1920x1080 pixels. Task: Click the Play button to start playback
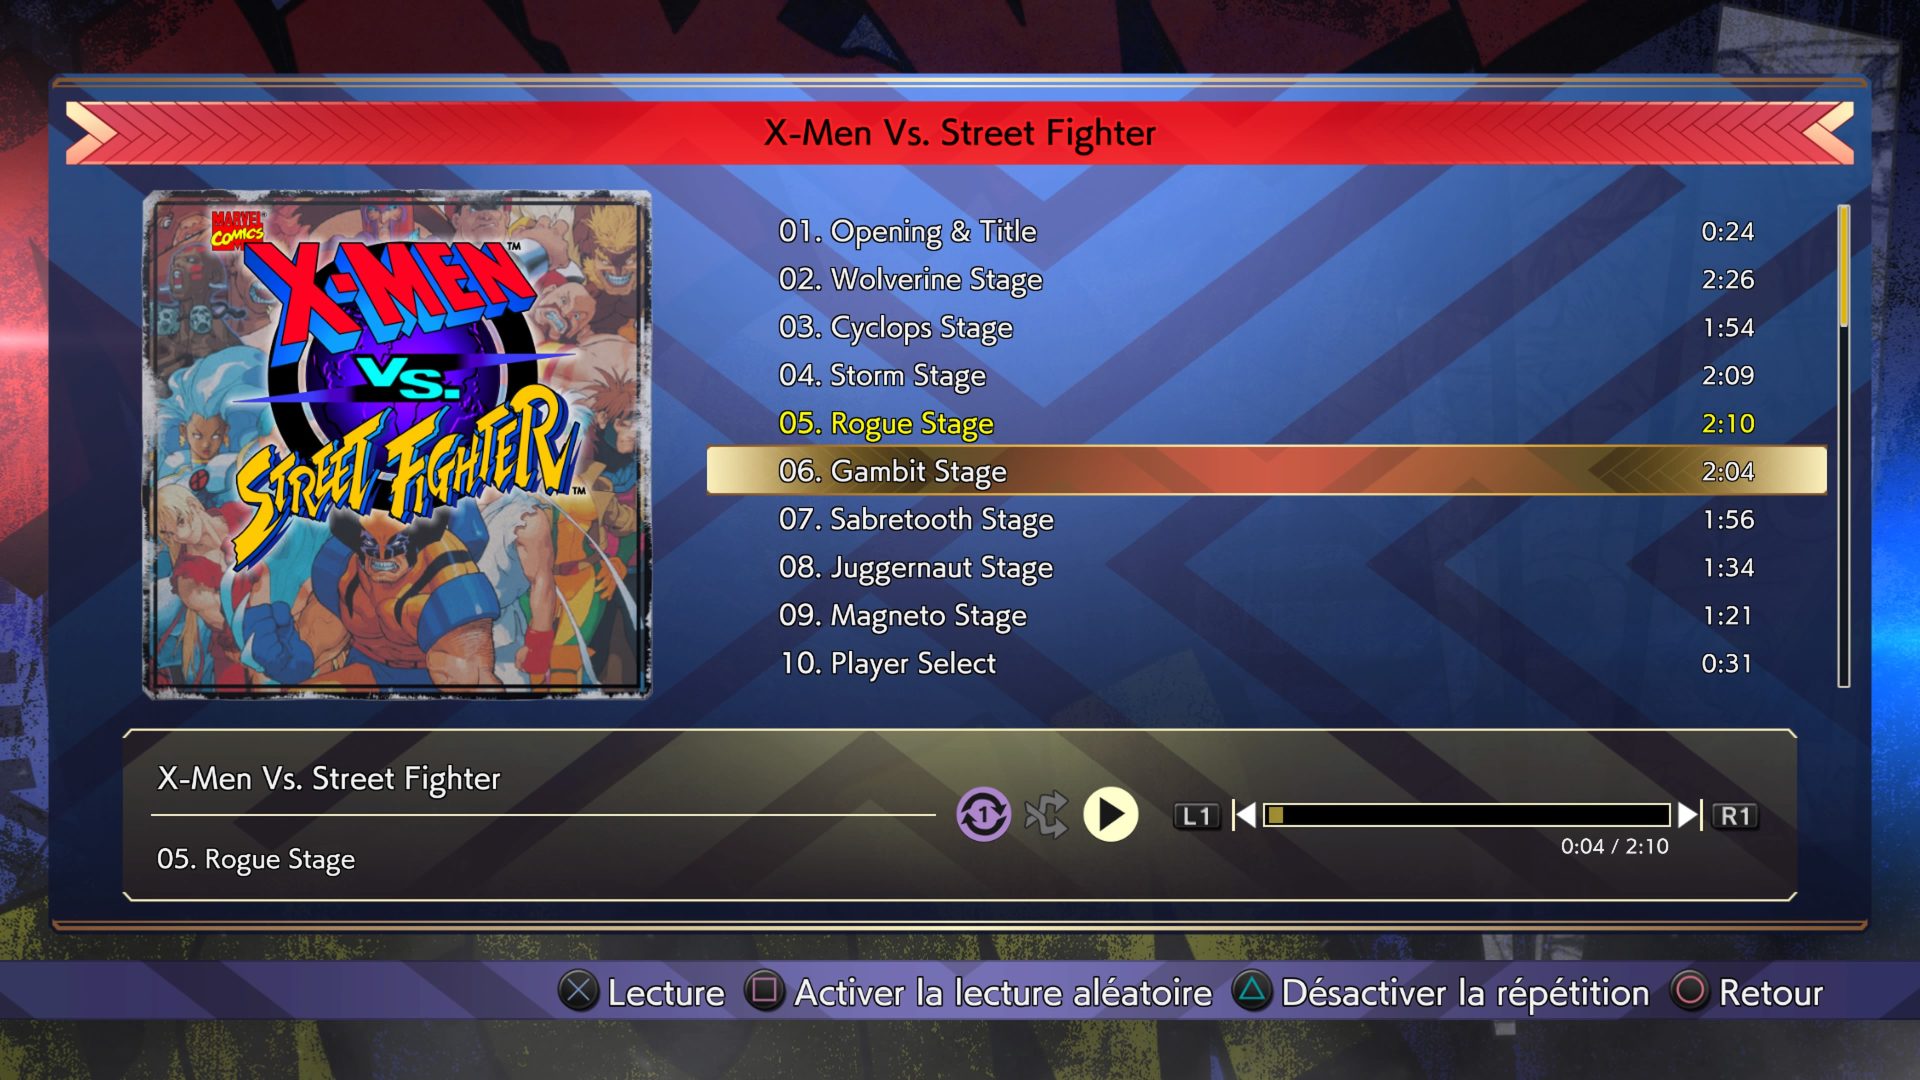(1114, 814)
